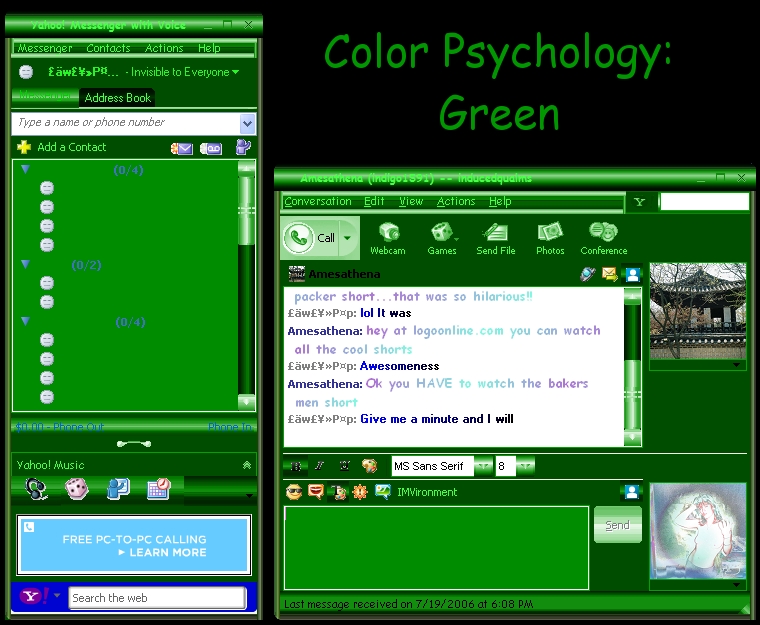
Task: Open the Contacts menu
Action: coord(108,48)
